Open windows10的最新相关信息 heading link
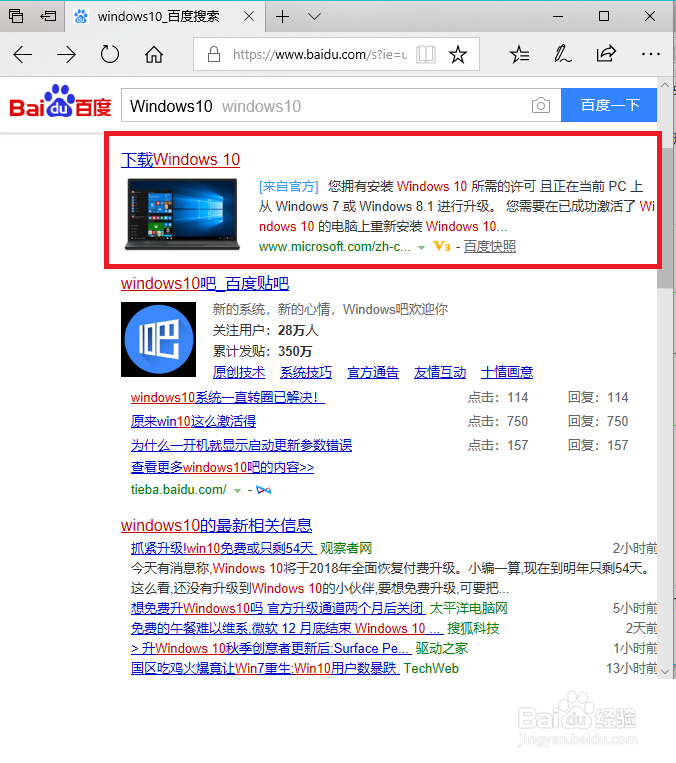This screenshot has width=676, height=763. point(217,525)
